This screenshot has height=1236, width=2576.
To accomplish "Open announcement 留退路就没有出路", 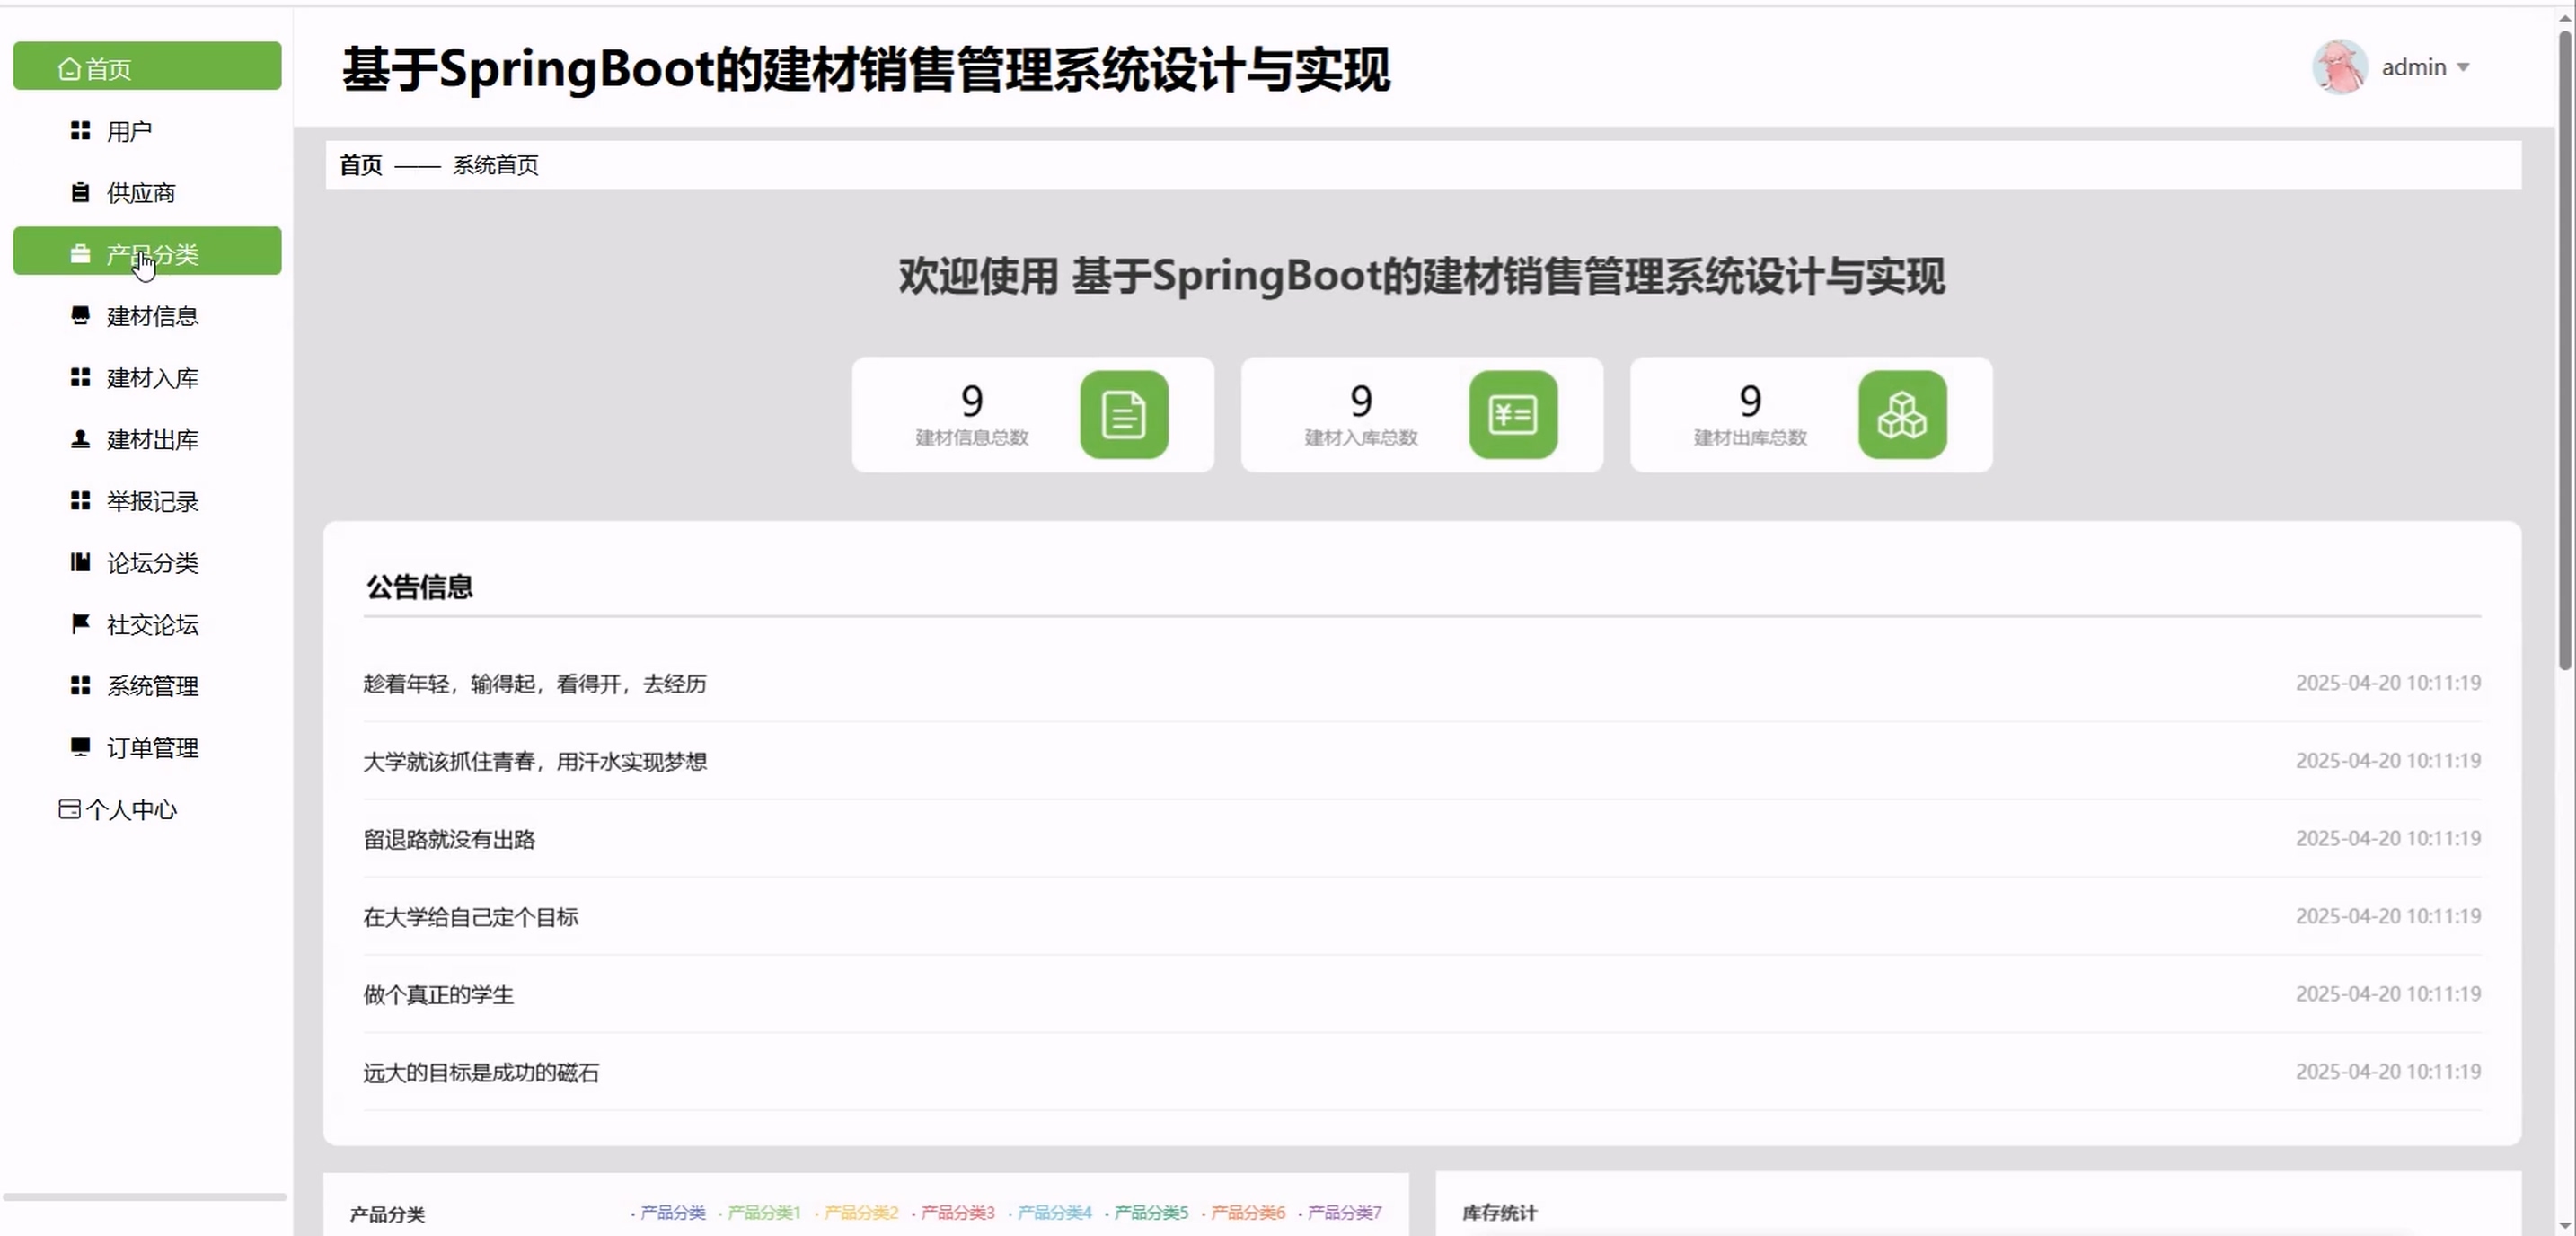I will 449,839.
